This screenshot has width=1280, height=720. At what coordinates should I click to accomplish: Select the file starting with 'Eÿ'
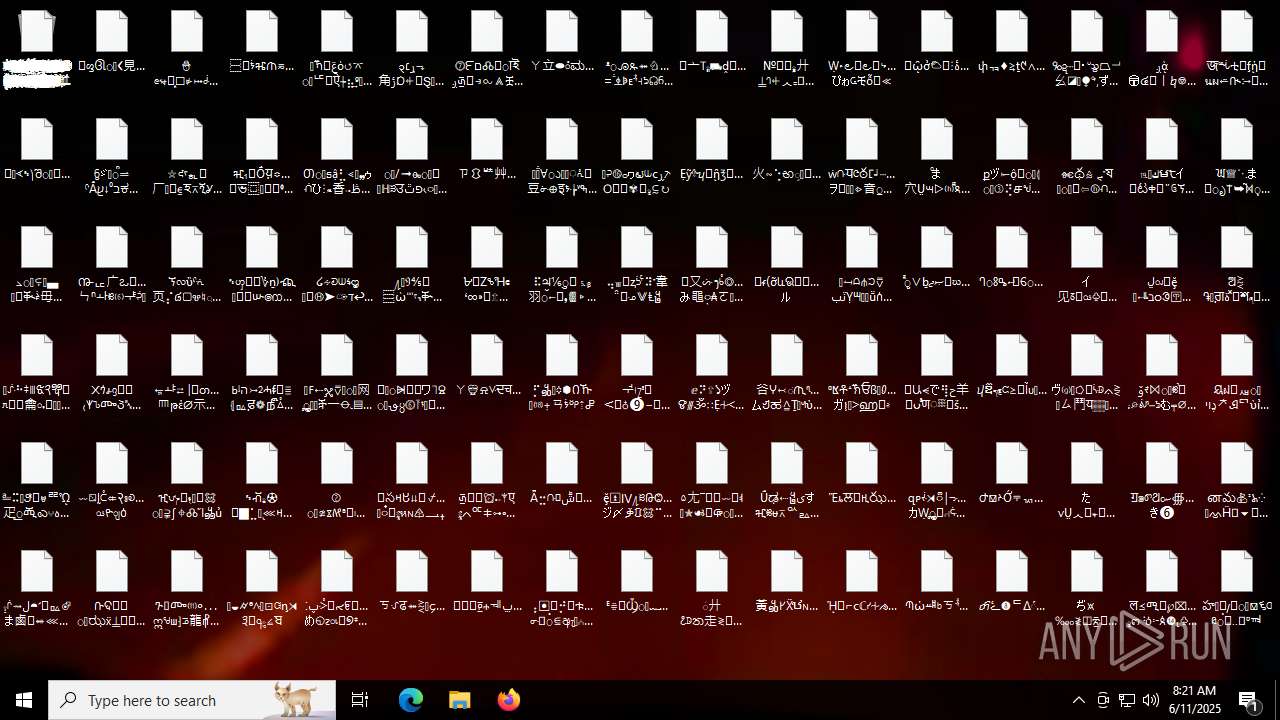[712, 150]
